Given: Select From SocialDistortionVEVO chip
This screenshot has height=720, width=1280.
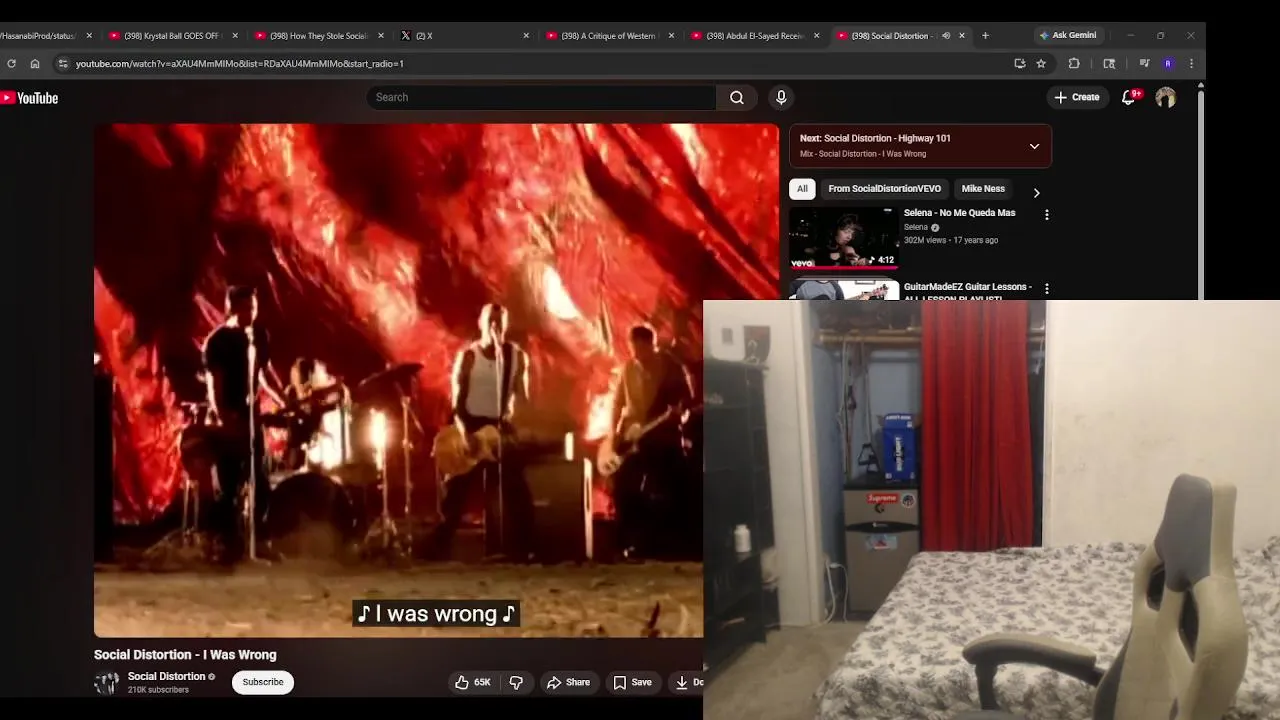Looking at the screenshot, I should (x=884, y=189).
